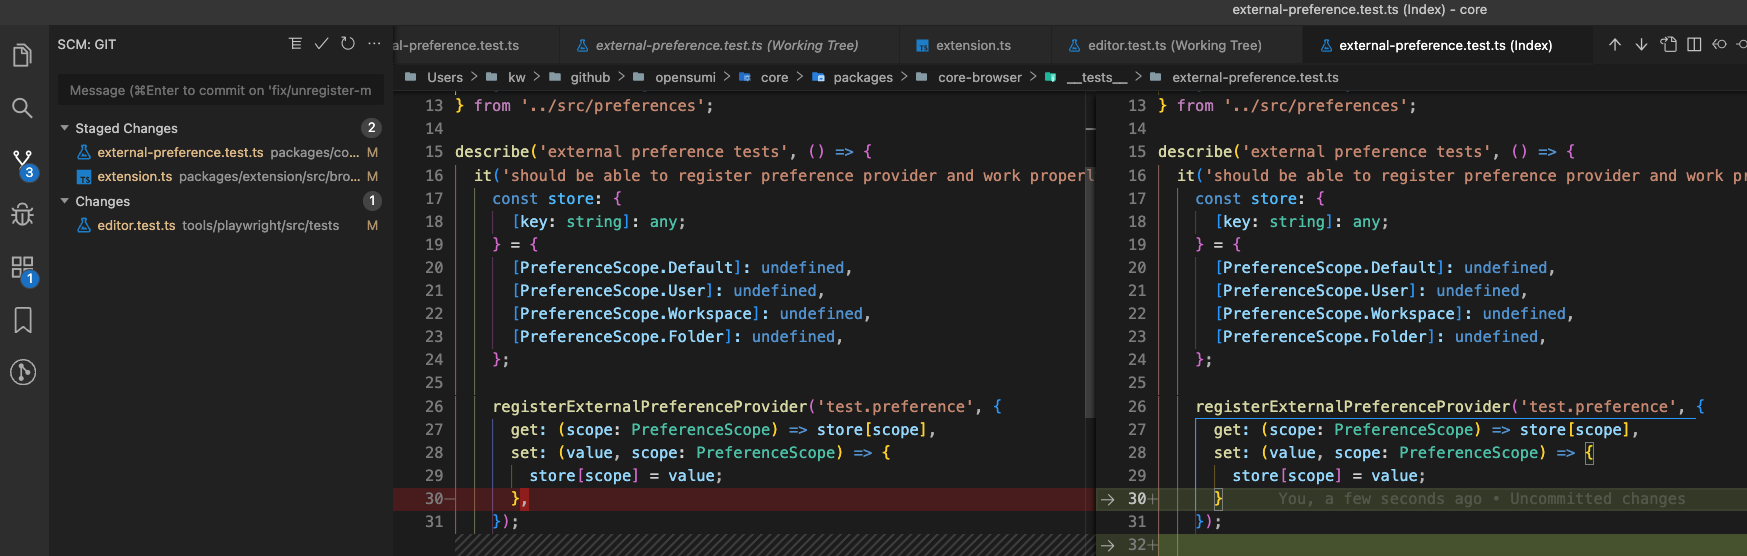Open the Bookmarks view in activity bar
The image size is (1747, 556).
point(22,320)
